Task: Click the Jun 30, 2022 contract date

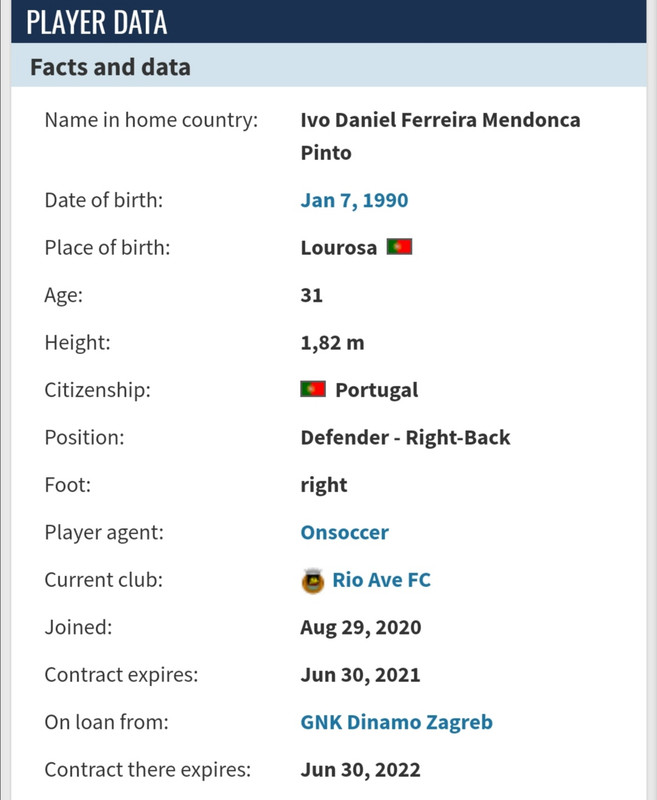Action: click(x=360, y=769)
